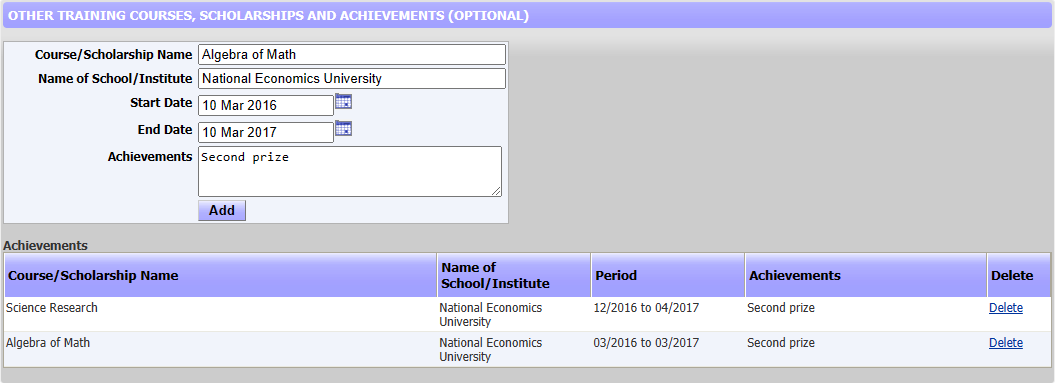This screenshot has width=1055, height=383.
Task: Open the Start Date calendar picker icon
Action: coord(344,102)
